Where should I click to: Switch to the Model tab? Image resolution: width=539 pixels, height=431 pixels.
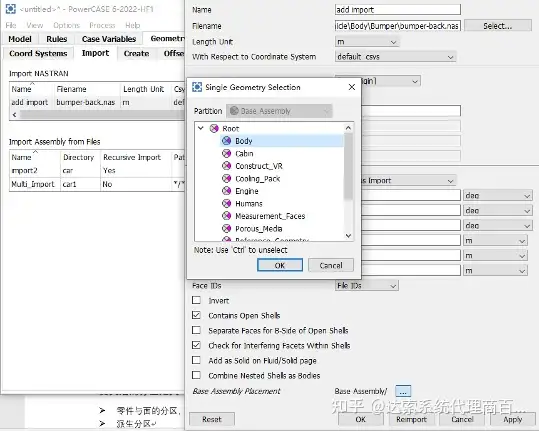pyautogui.click(x=20, y=39)
